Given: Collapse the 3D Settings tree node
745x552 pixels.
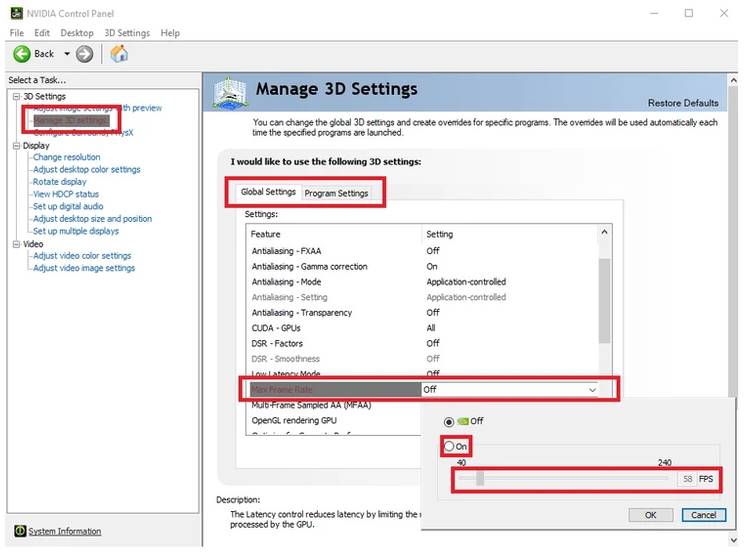Looking at the screenshot, I should (x=15, y=96).
